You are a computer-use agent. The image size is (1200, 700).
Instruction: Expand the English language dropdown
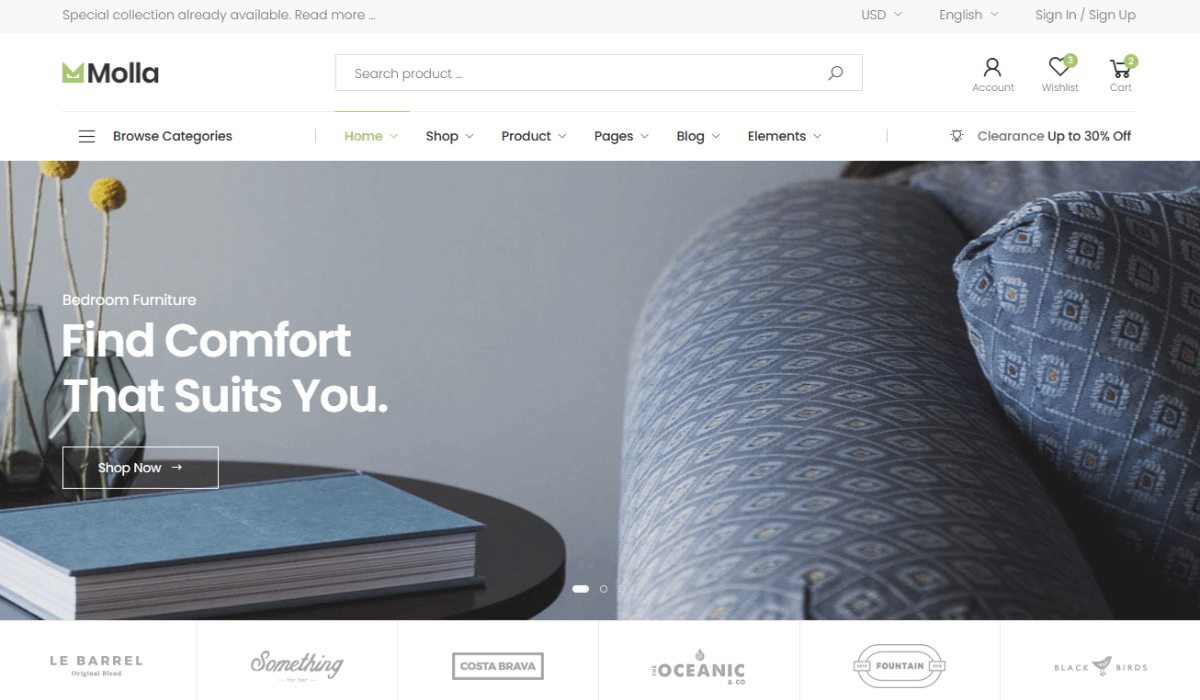[x=968, y=15]
